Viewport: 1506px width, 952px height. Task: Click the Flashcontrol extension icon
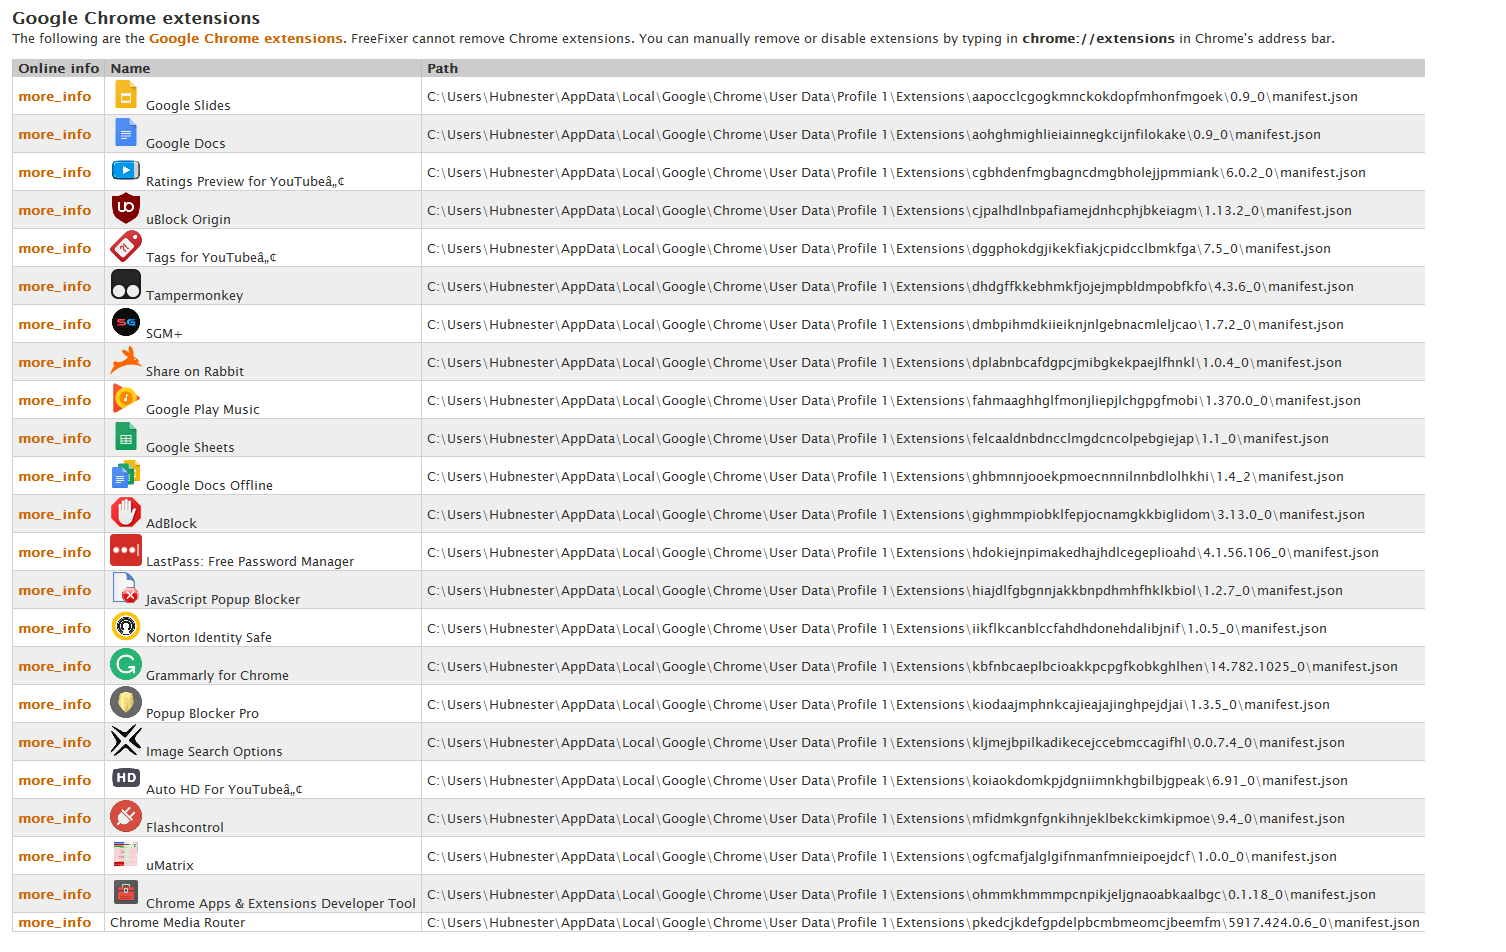[x=126, y=817]
